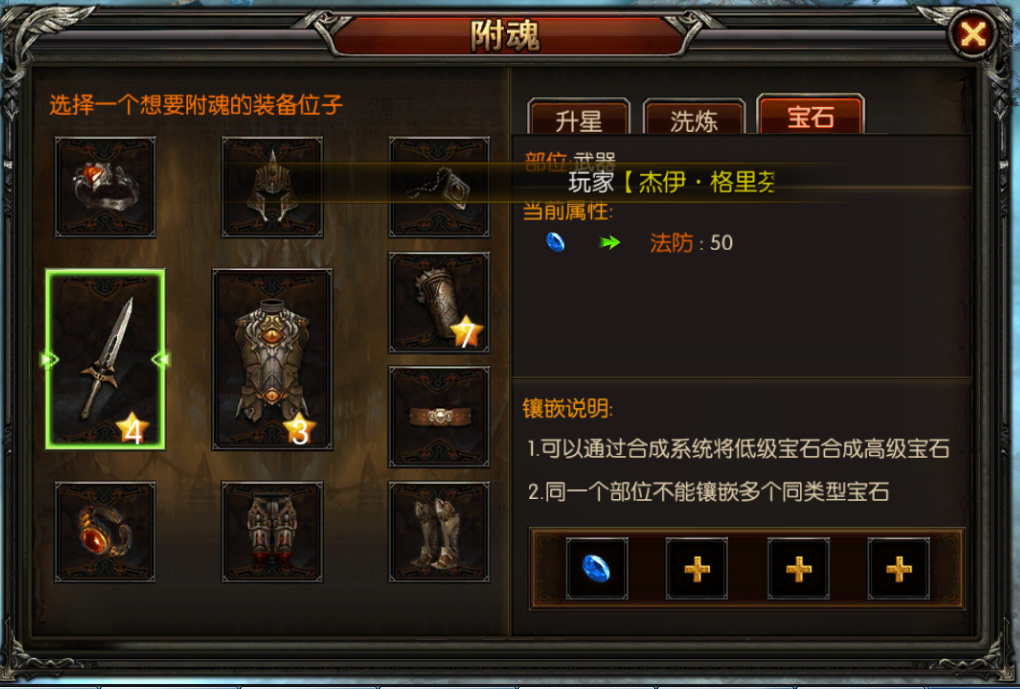The image size is (1020, 689).
Task: Select the sword weapon slot with 4 stars
Action: coord(105,359)
